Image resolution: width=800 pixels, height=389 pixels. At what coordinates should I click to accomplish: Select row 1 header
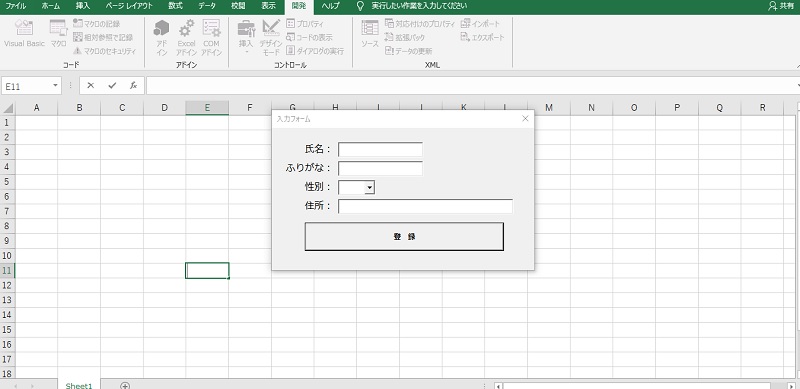coord(7,123)
